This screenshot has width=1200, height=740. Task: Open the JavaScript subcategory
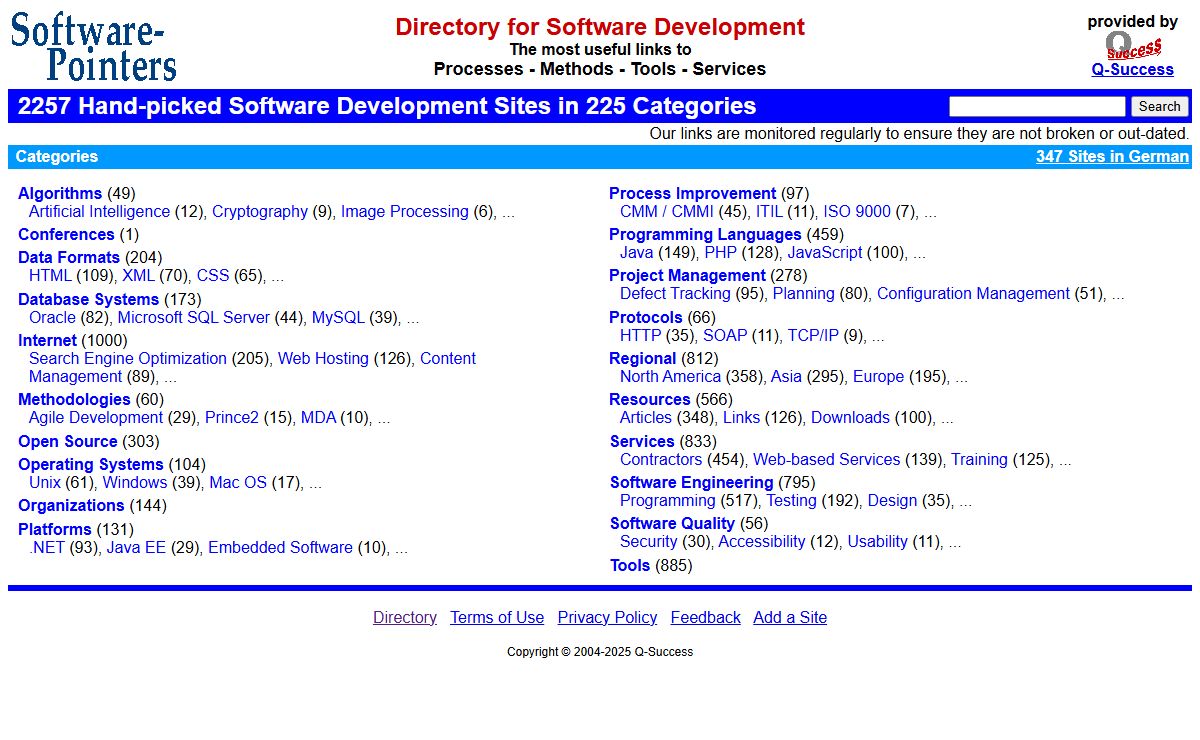pyautogui.click(x=824, y=253)
